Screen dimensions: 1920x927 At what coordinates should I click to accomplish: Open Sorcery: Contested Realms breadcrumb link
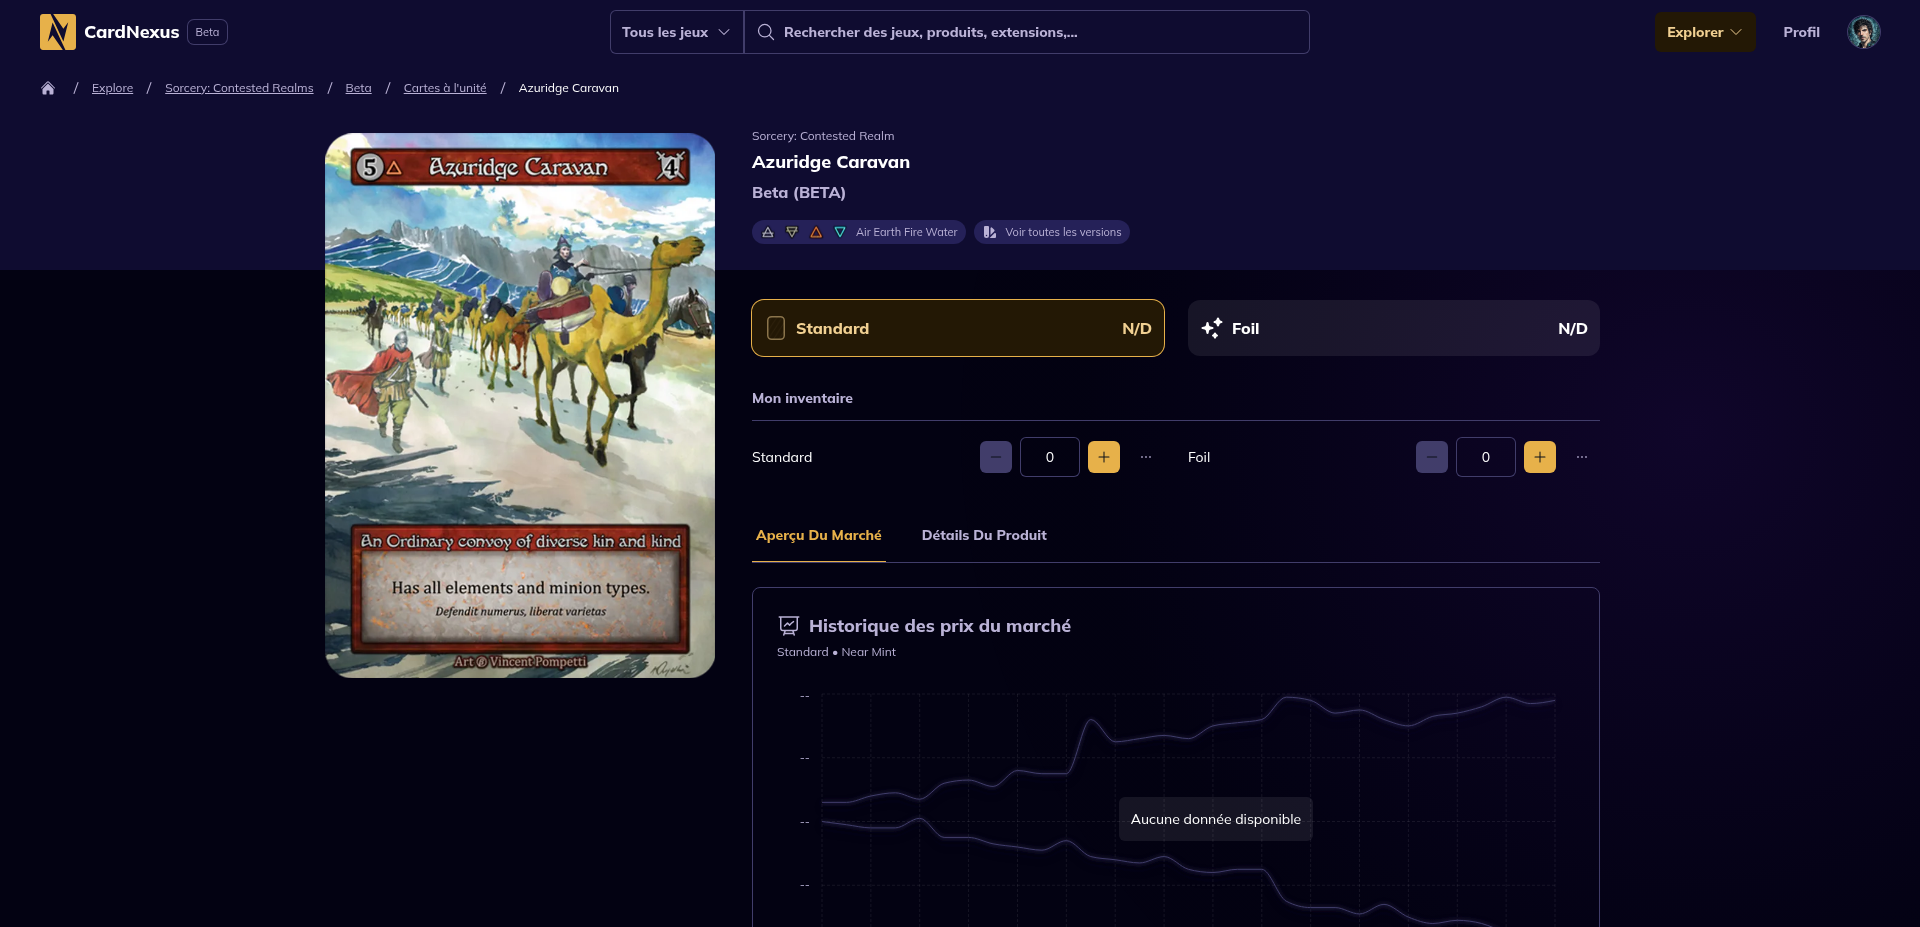click(x=239, y=88)
